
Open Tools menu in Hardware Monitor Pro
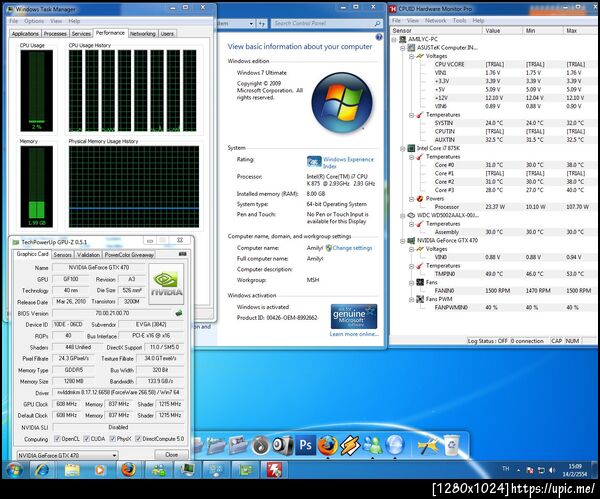459,21
